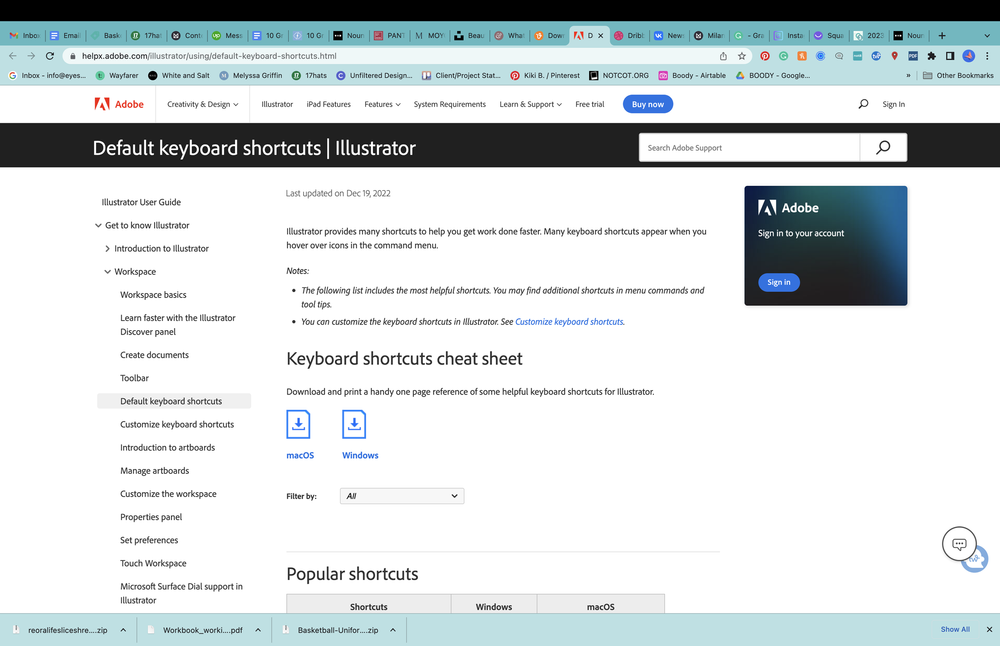Submit the Adobe Support search magnifier button

click(x=883, y=147)
